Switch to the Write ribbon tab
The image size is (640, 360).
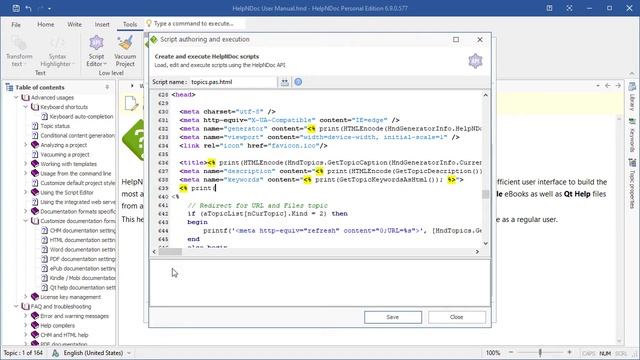click(74, 24)
